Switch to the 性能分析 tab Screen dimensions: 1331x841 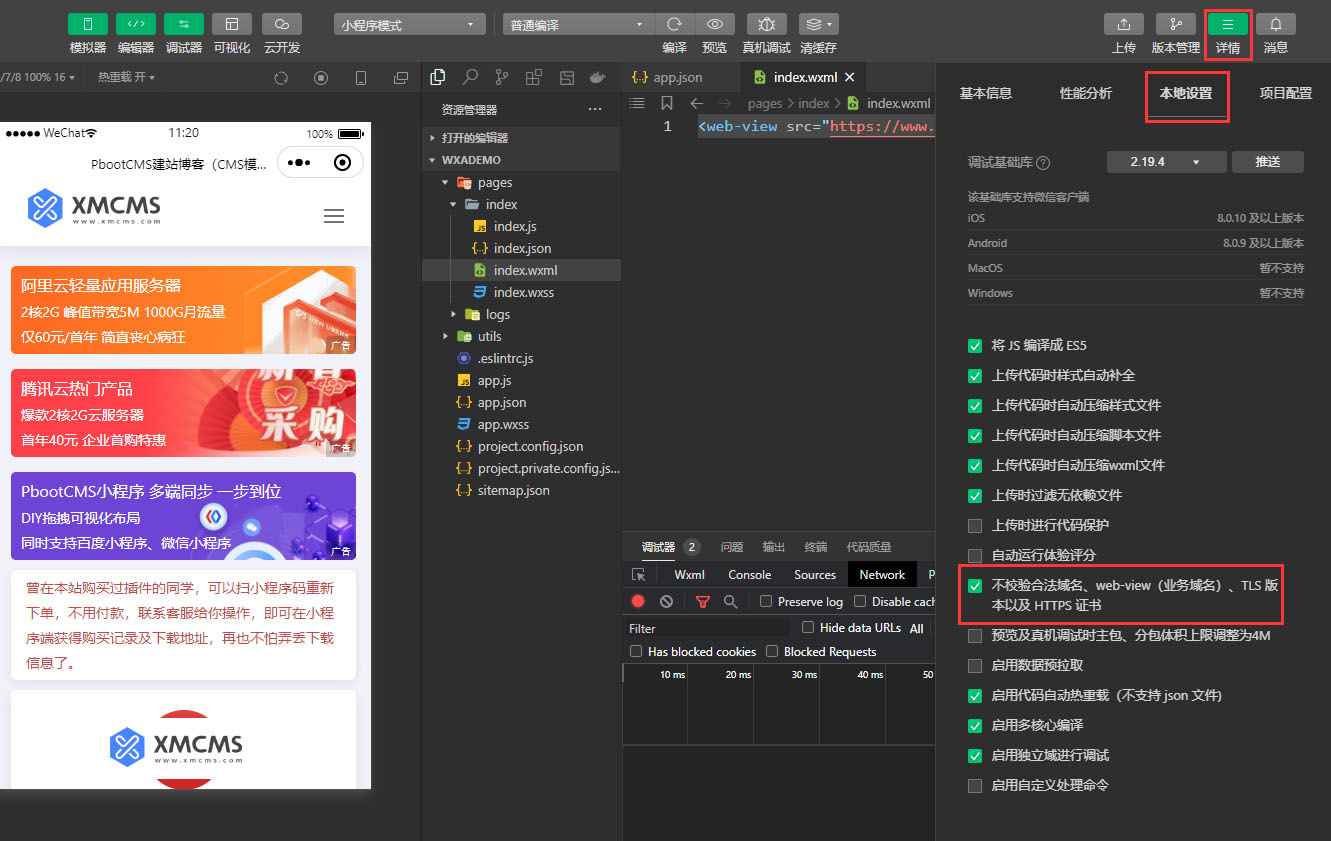pos(1085,93)
